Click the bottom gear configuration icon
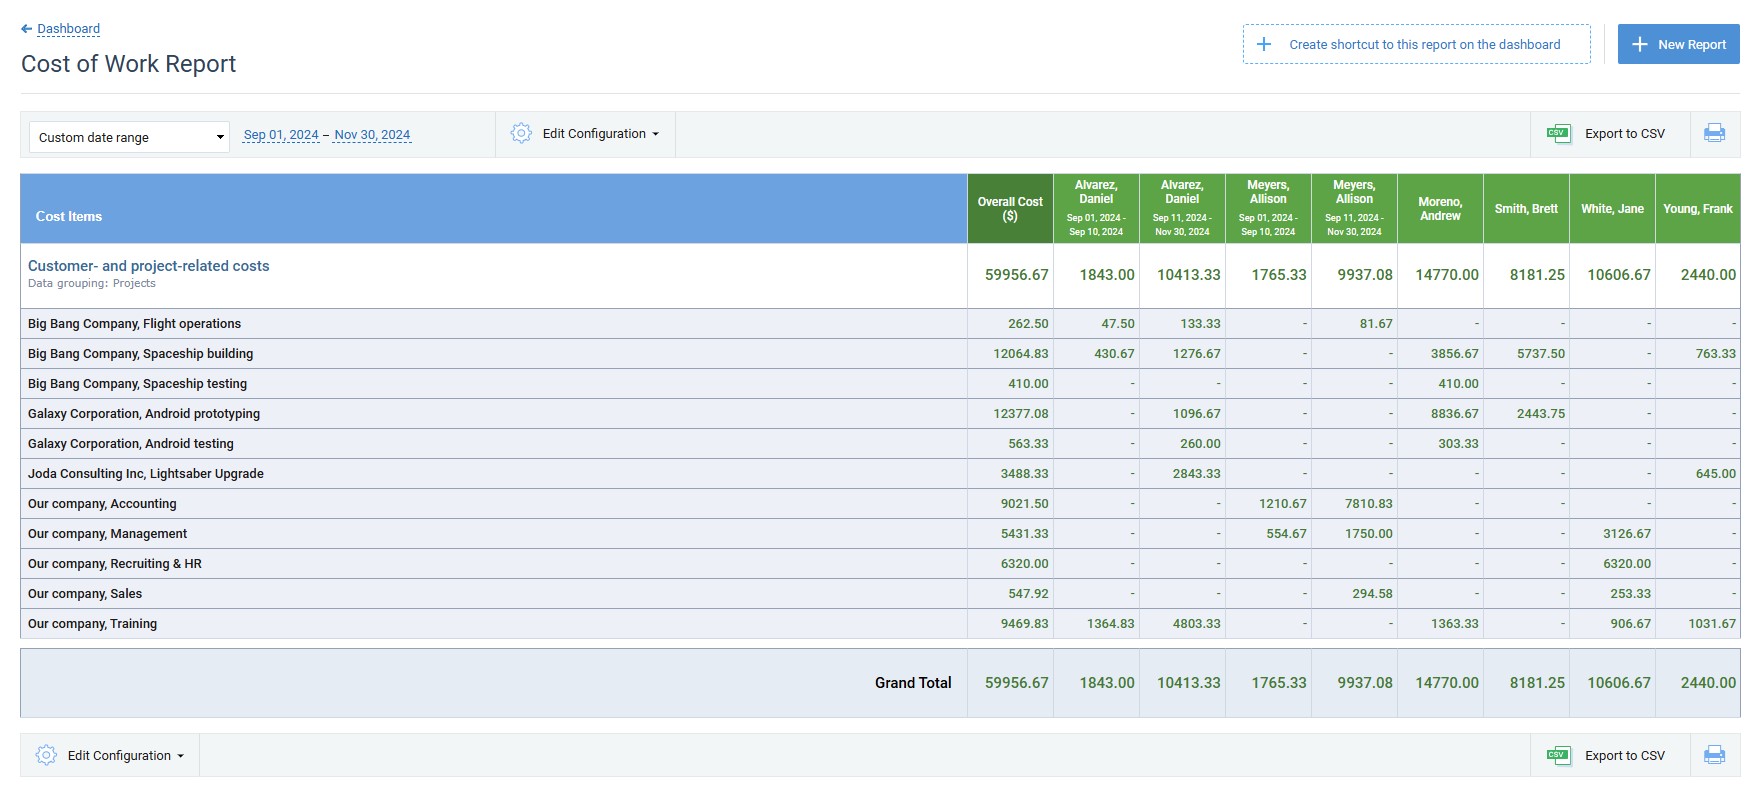 tap(46, 755)
